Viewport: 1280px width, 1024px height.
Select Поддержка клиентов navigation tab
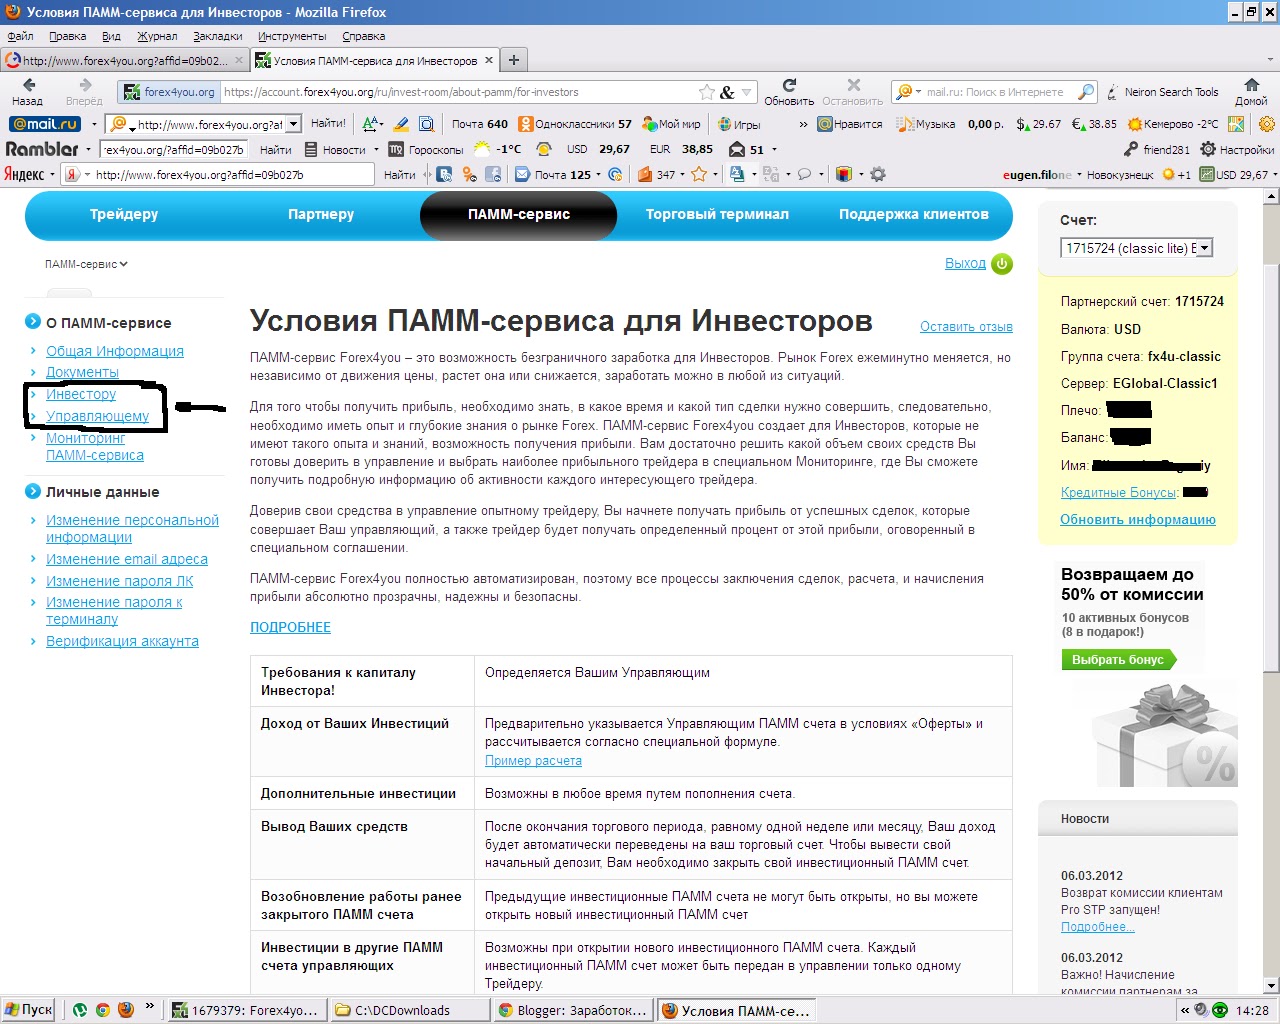pyautogui.click(x=914, y=214)
